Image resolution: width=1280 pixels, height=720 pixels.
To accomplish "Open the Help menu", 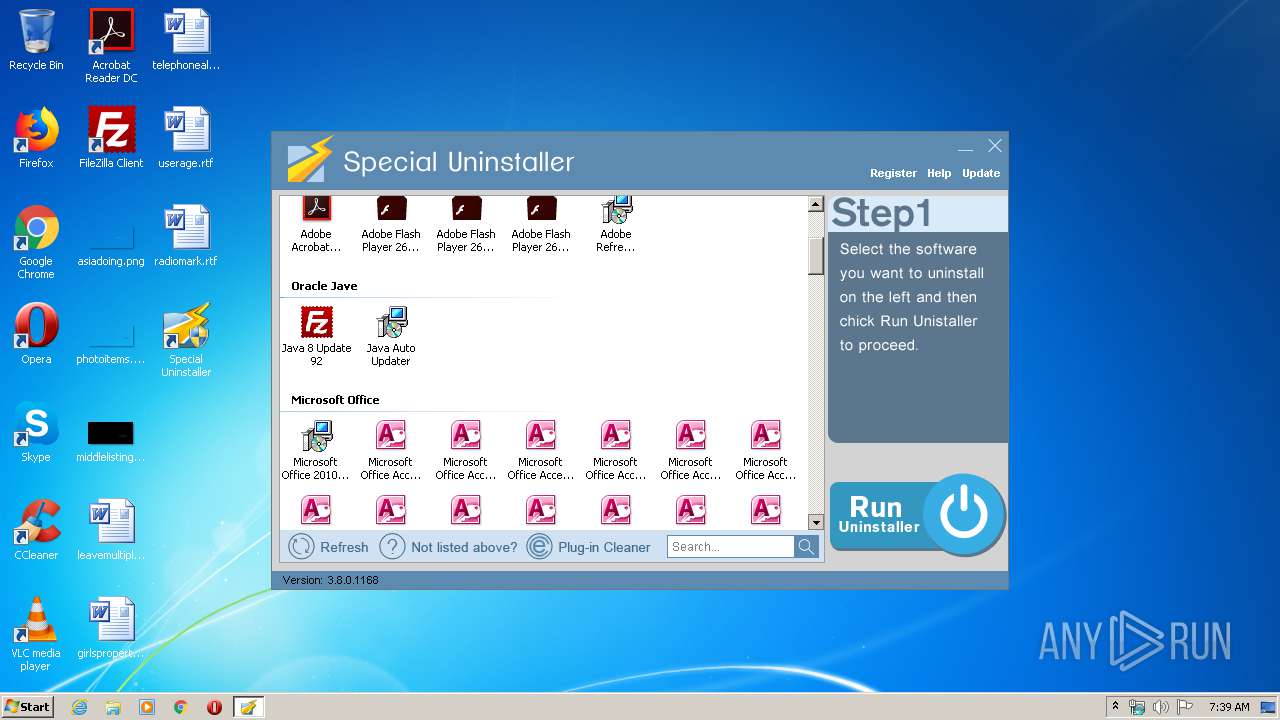I will (x=939, y=173).
